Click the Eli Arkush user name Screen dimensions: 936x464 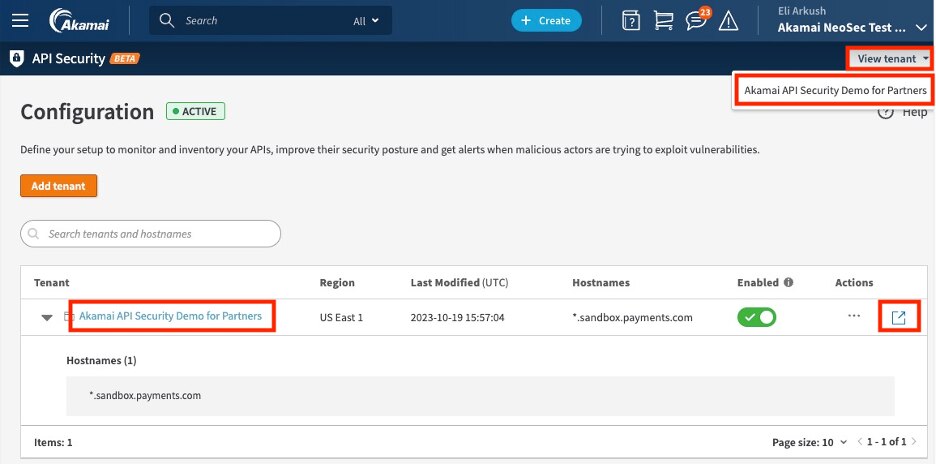[802, 10]
